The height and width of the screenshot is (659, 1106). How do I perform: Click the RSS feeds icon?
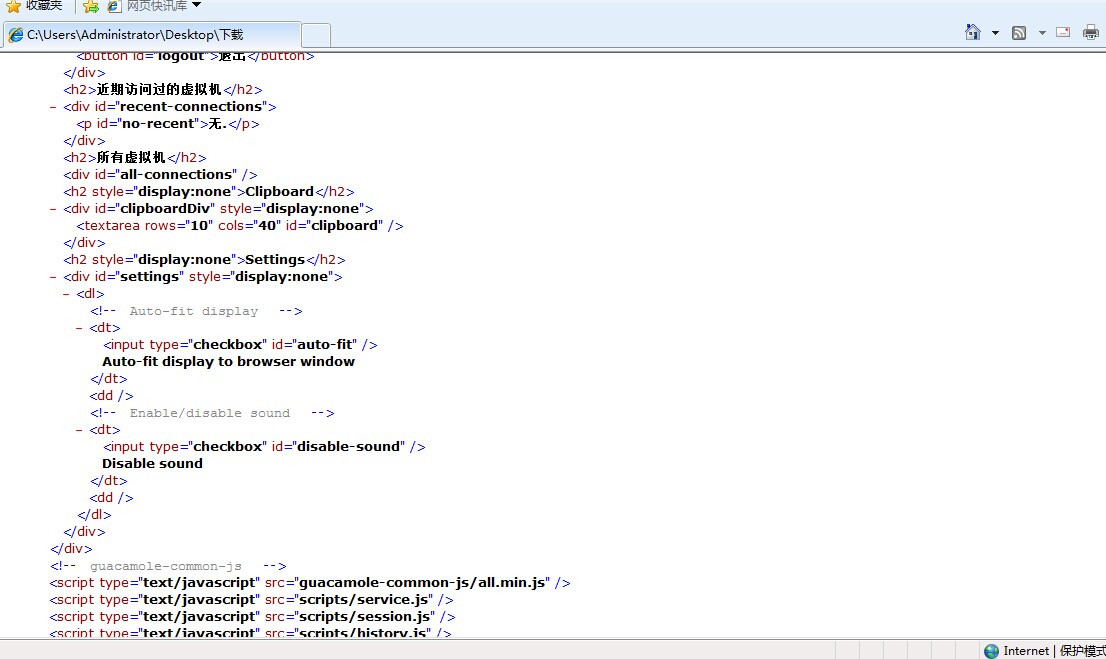click(x=1019, y=33)
